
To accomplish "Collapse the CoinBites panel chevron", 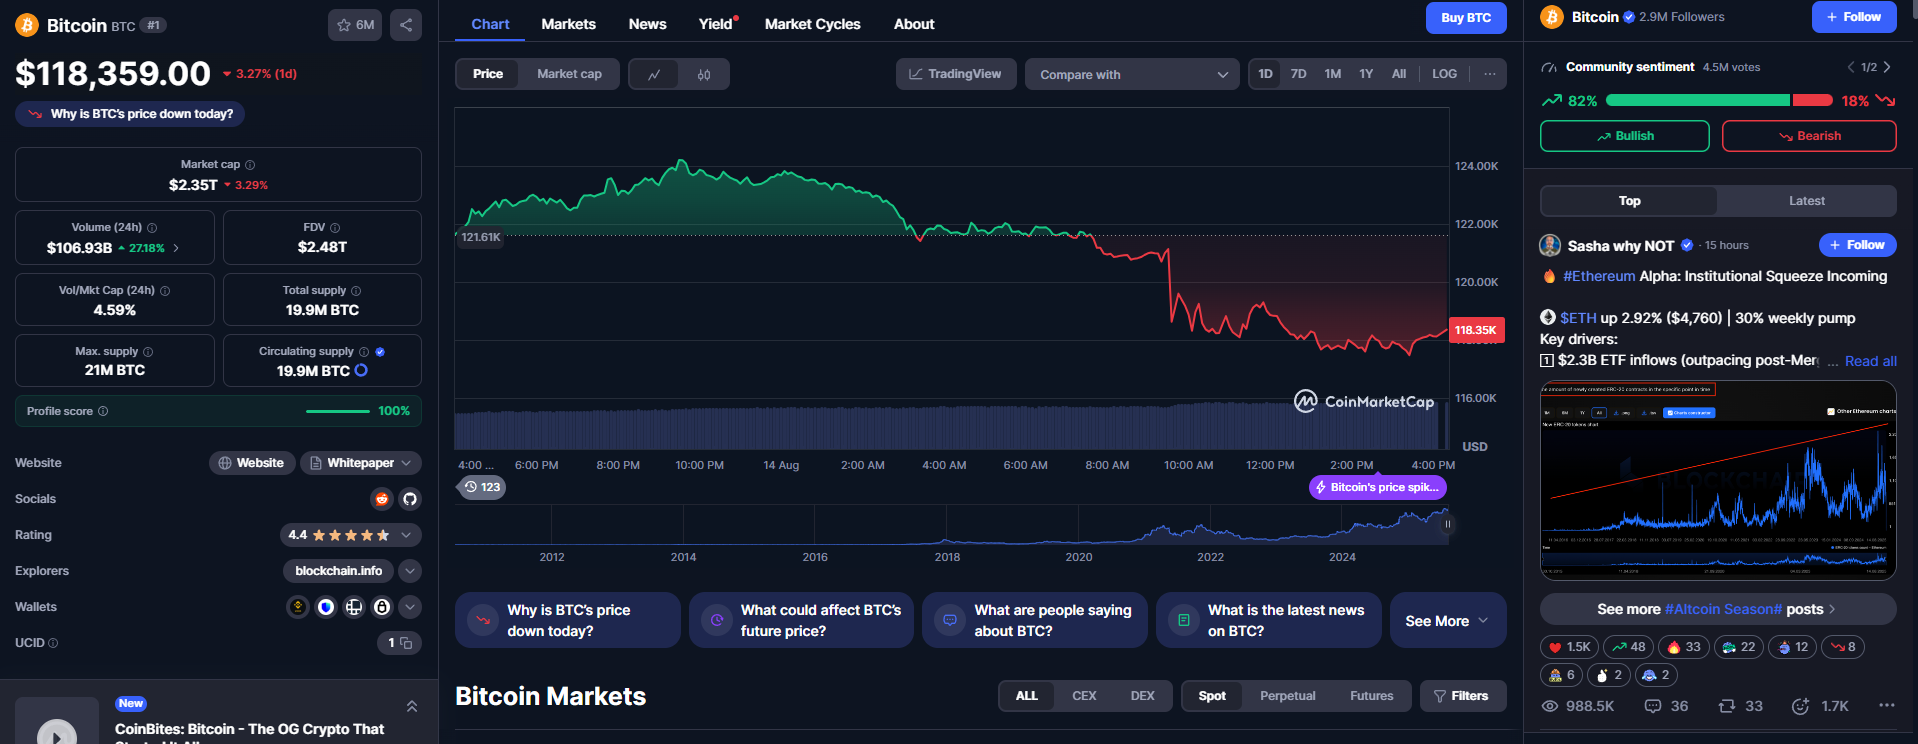I will [412, 707].
